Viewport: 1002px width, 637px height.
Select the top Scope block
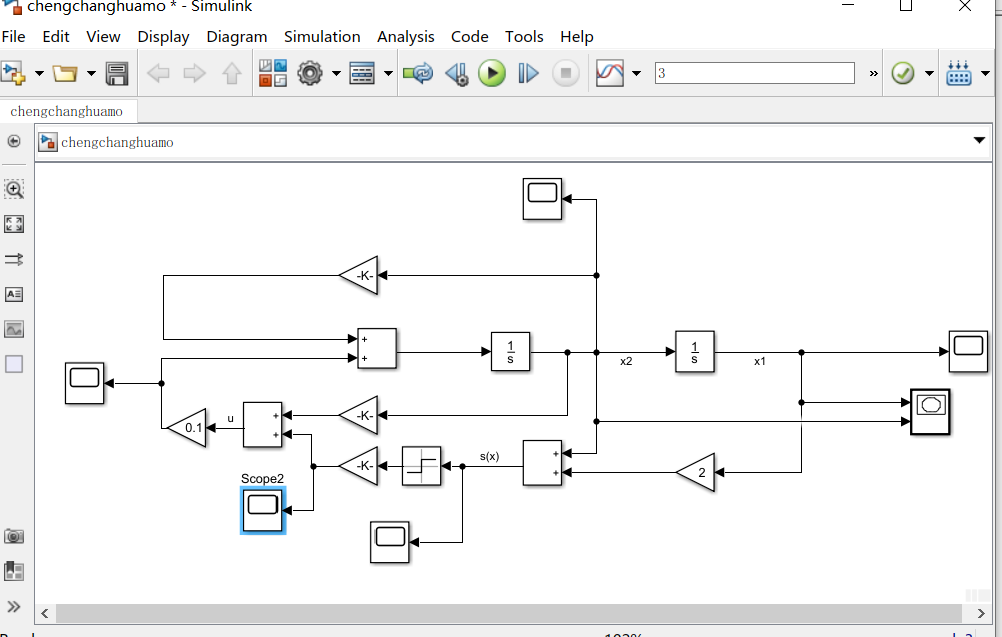543,199
